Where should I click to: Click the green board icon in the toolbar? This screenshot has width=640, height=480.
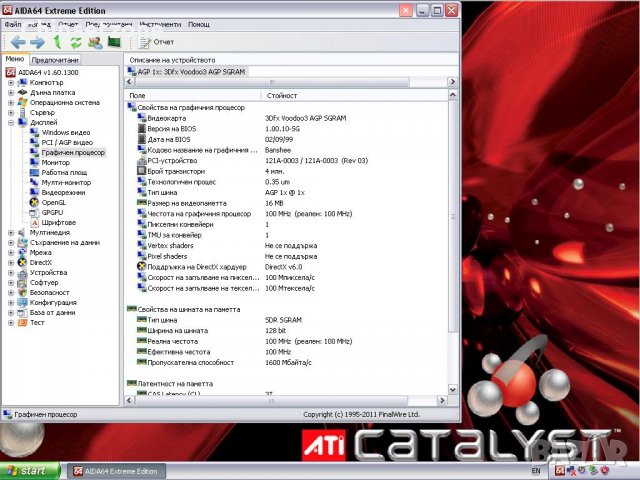coord(114,42)
